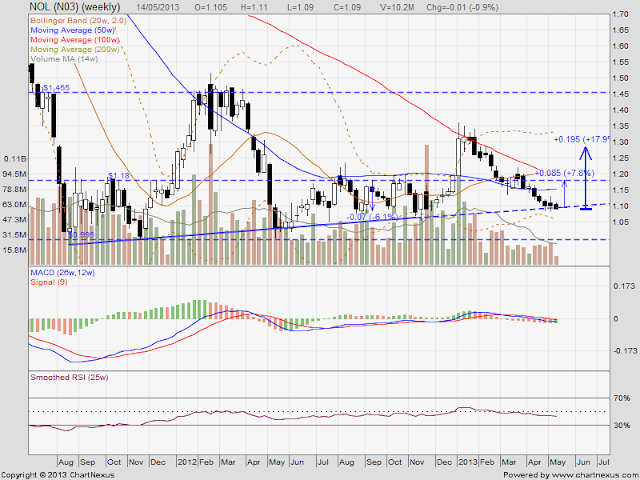
Task: Select the NOL (N03) (weekly) chart title
Action: tap(75, 7)
